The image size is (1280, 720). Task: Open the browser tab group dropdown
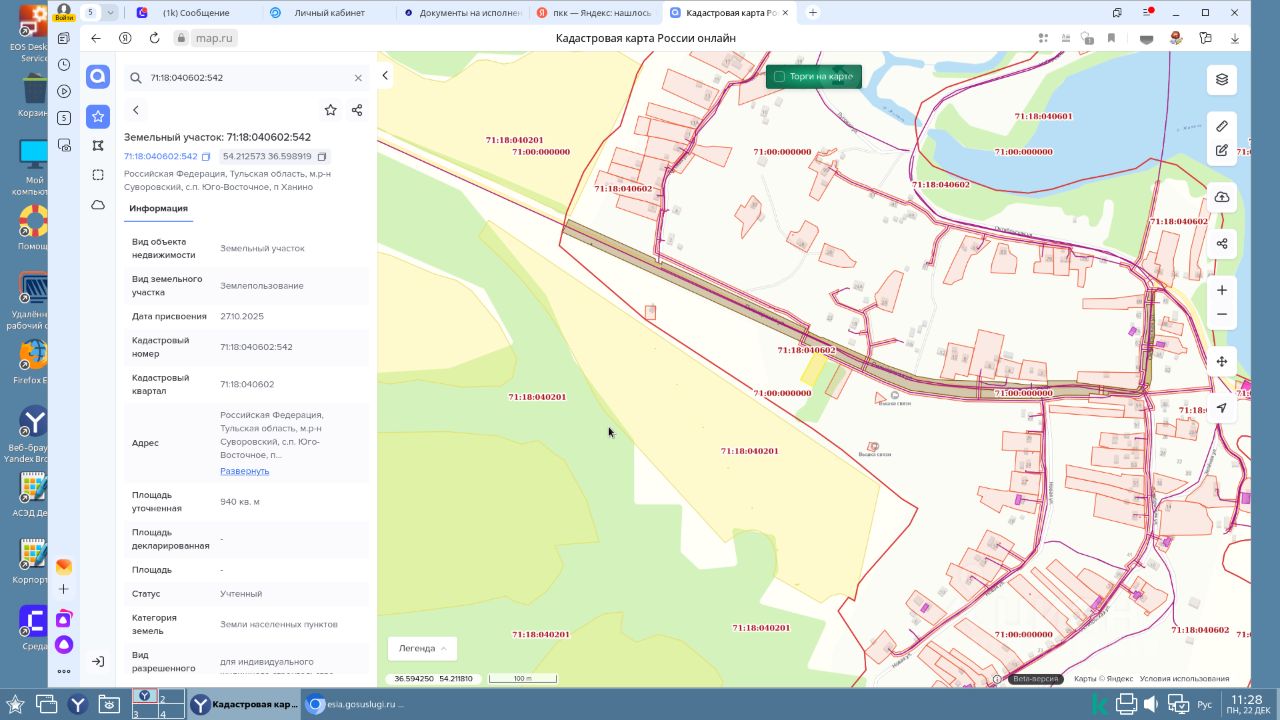click(x=110, y=12)
